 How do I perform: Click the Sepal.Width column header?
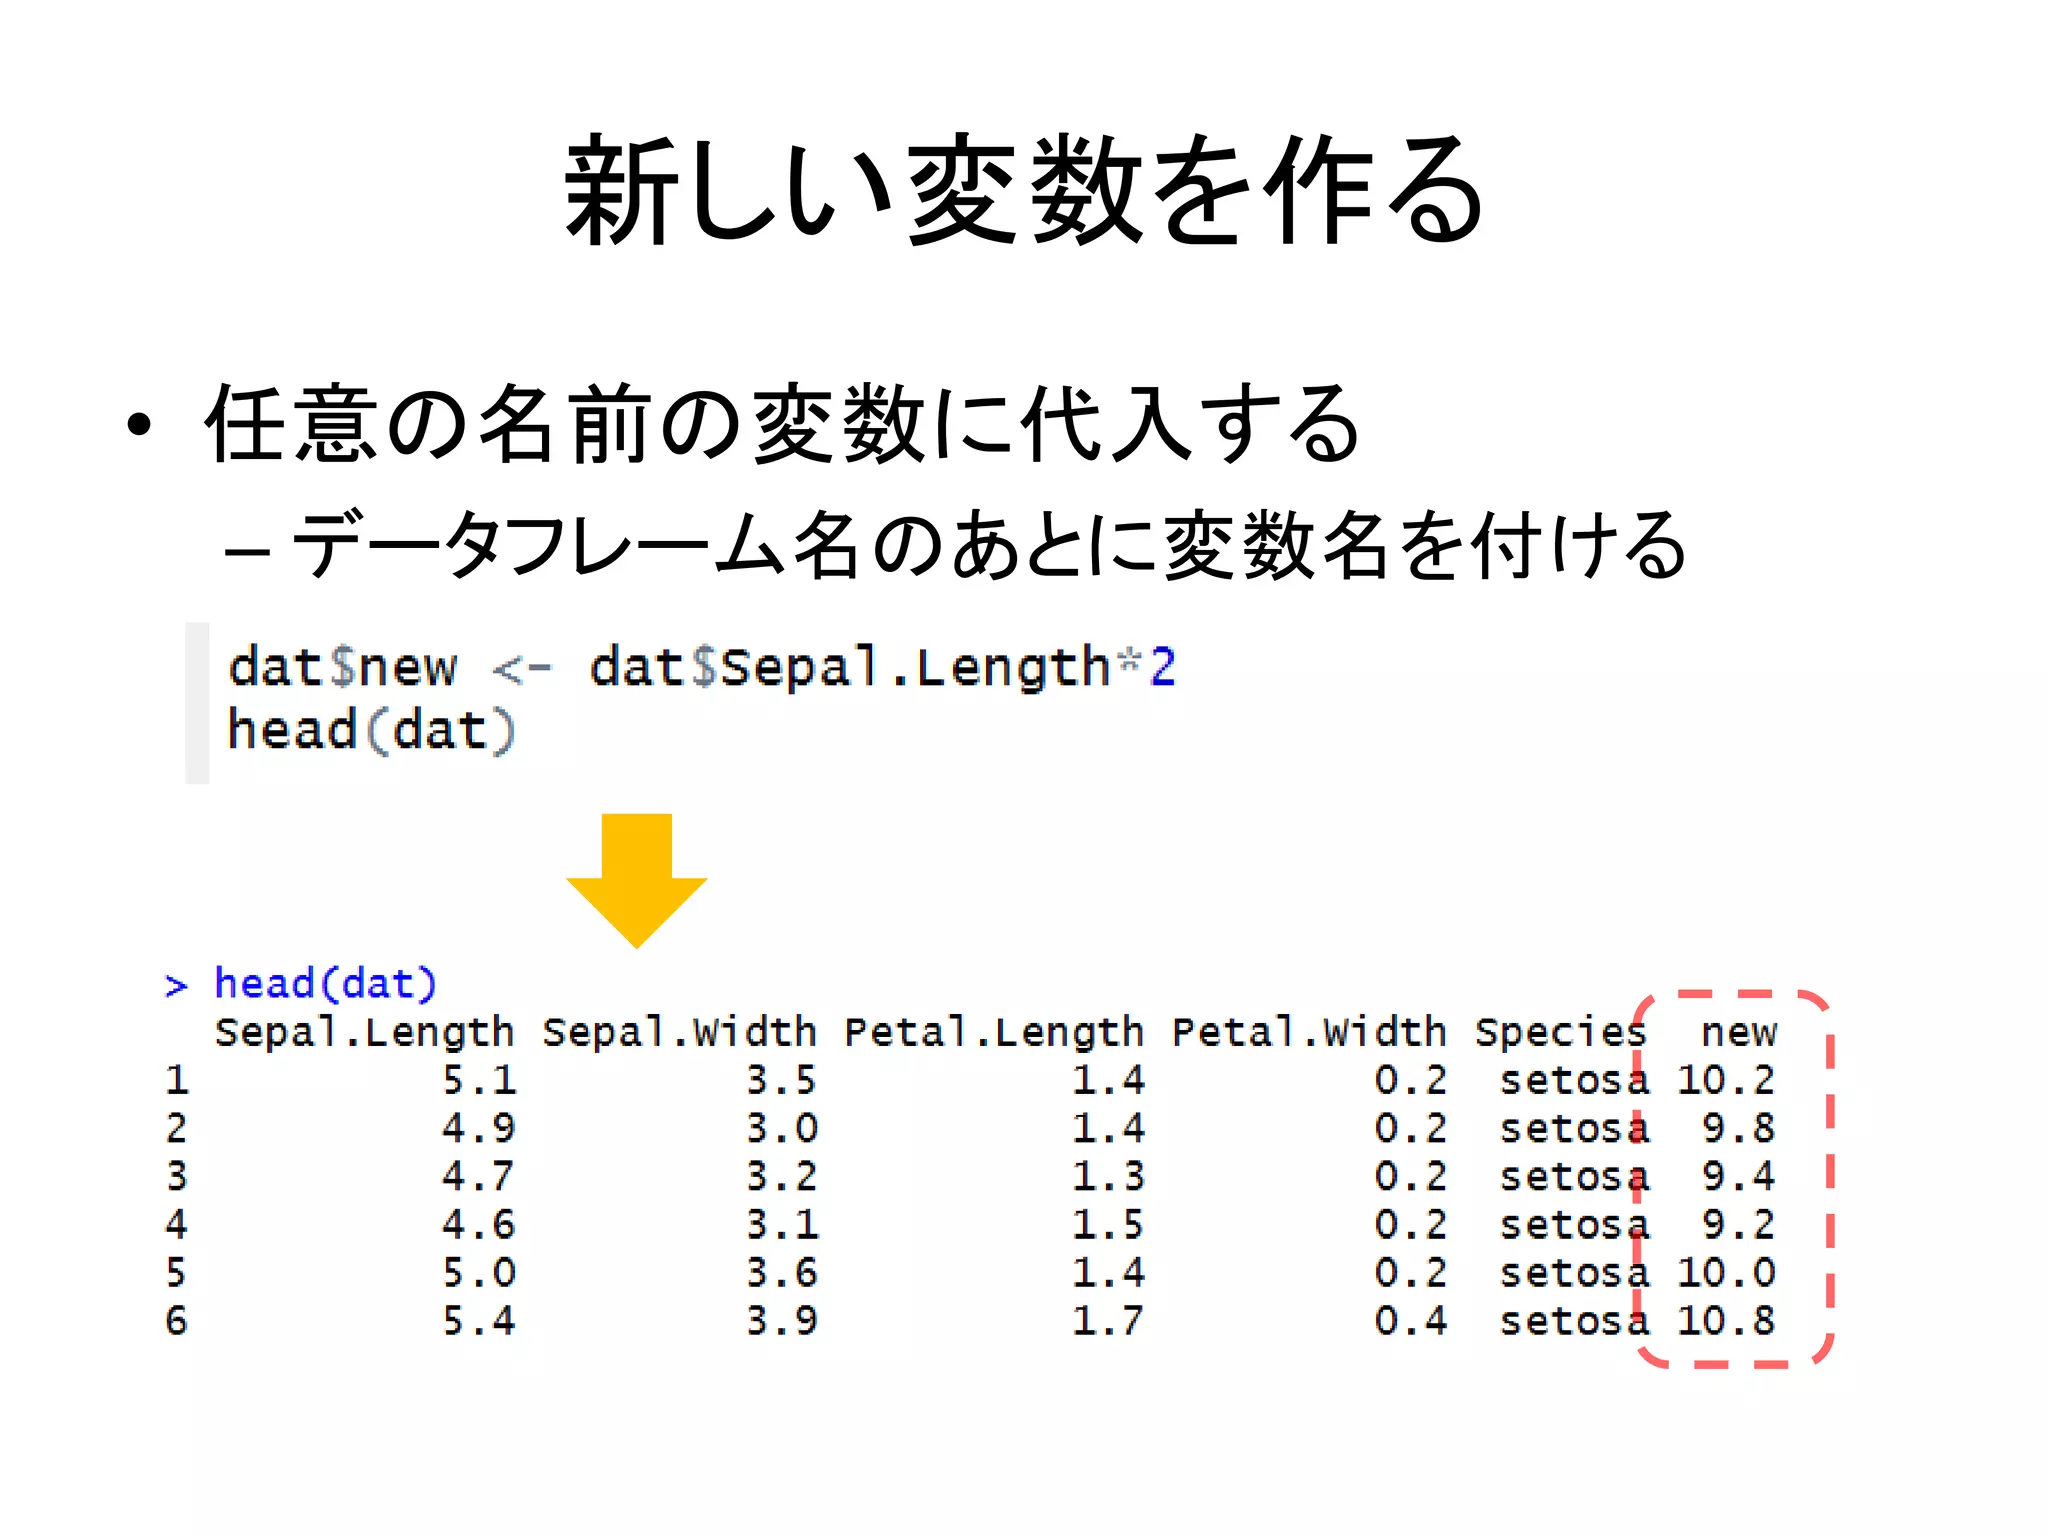[x=680, y=1031]
